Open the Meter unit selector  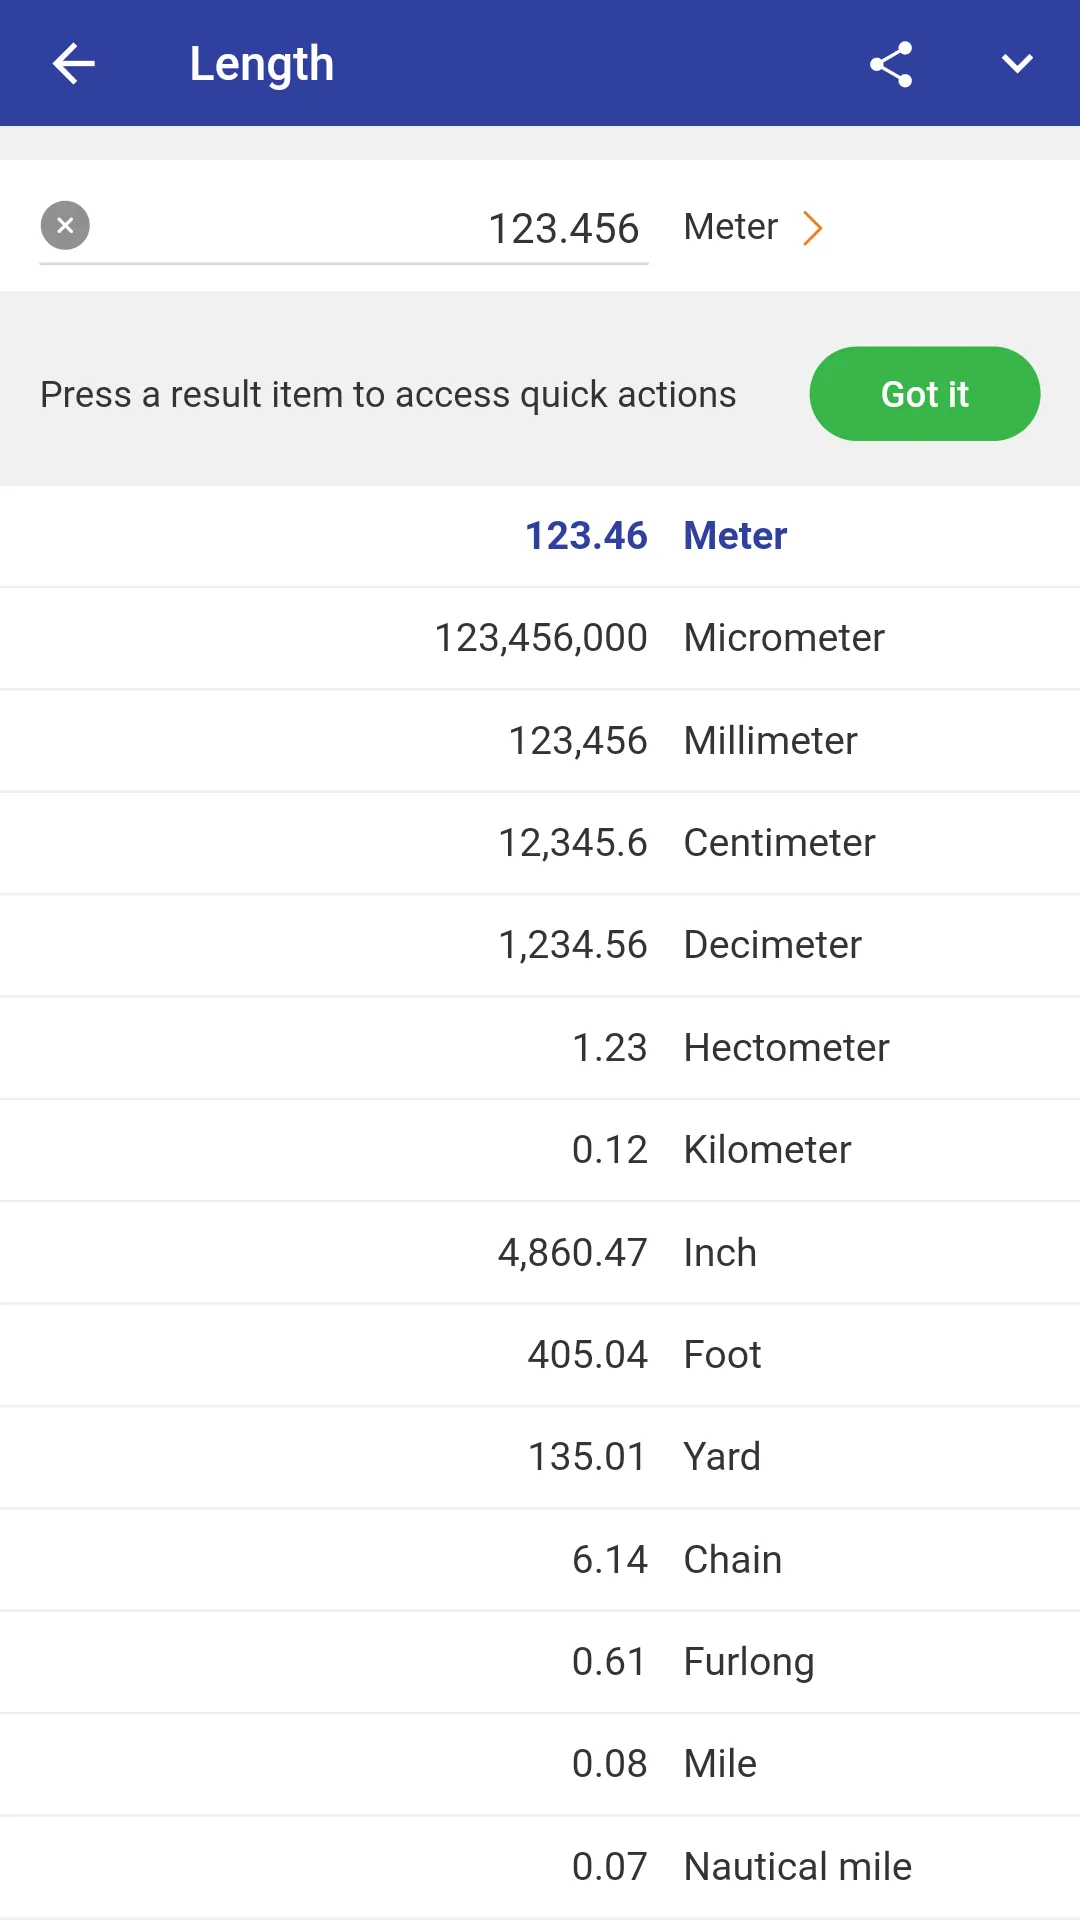pyautogui.click(x=753, y=227)
